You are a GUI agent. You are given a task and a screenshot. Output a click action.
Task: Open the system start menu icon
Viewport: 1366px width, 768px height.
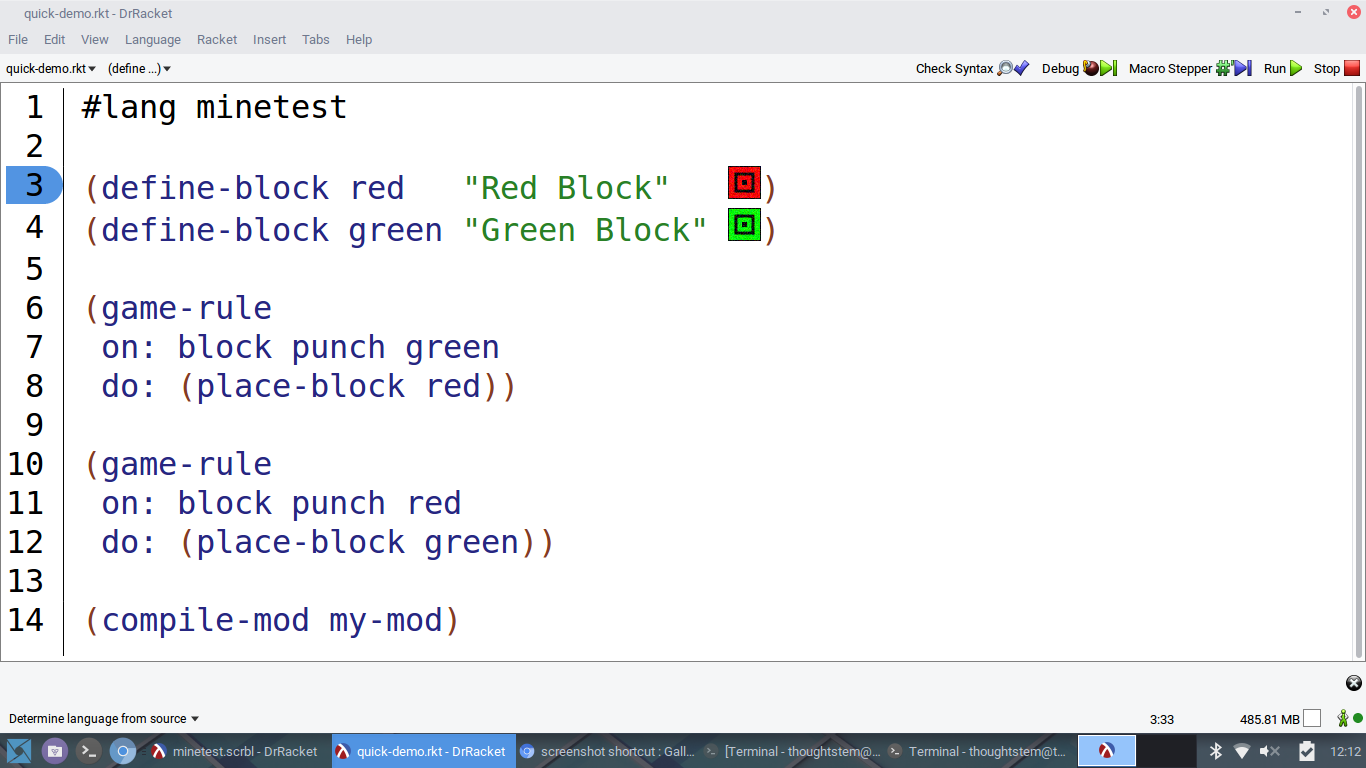19,750
